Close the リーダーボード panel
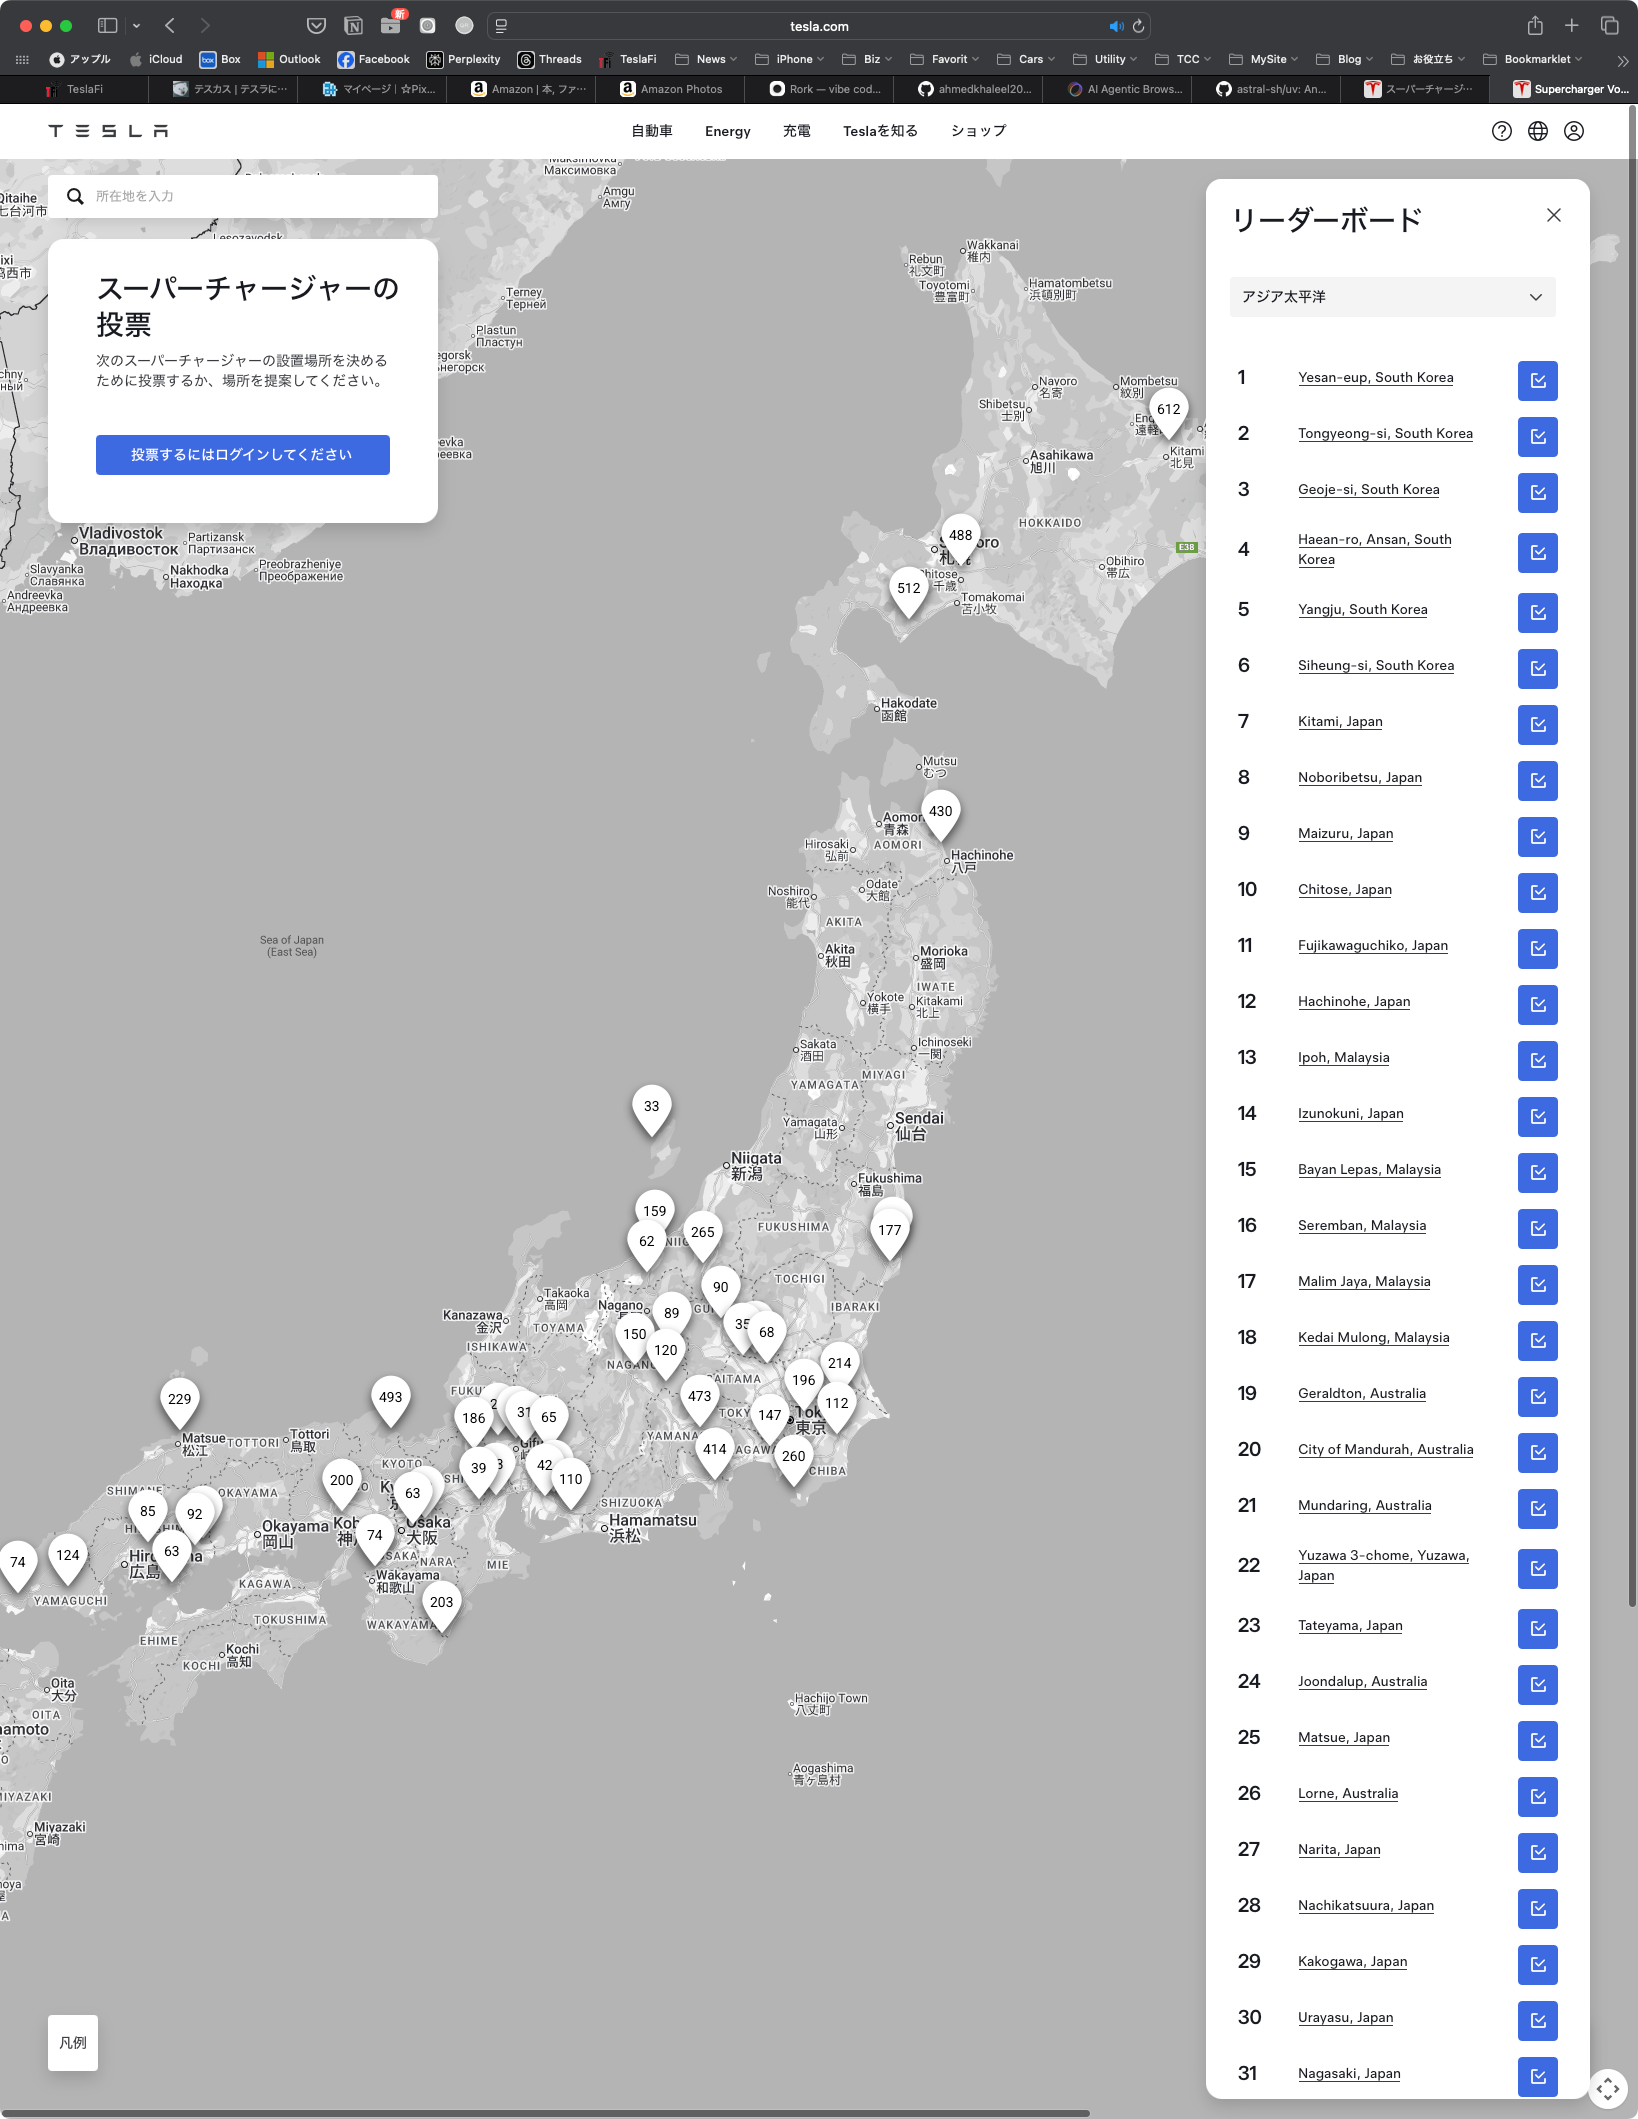Viewport: 1638px width, 2119px height. 1553,215
